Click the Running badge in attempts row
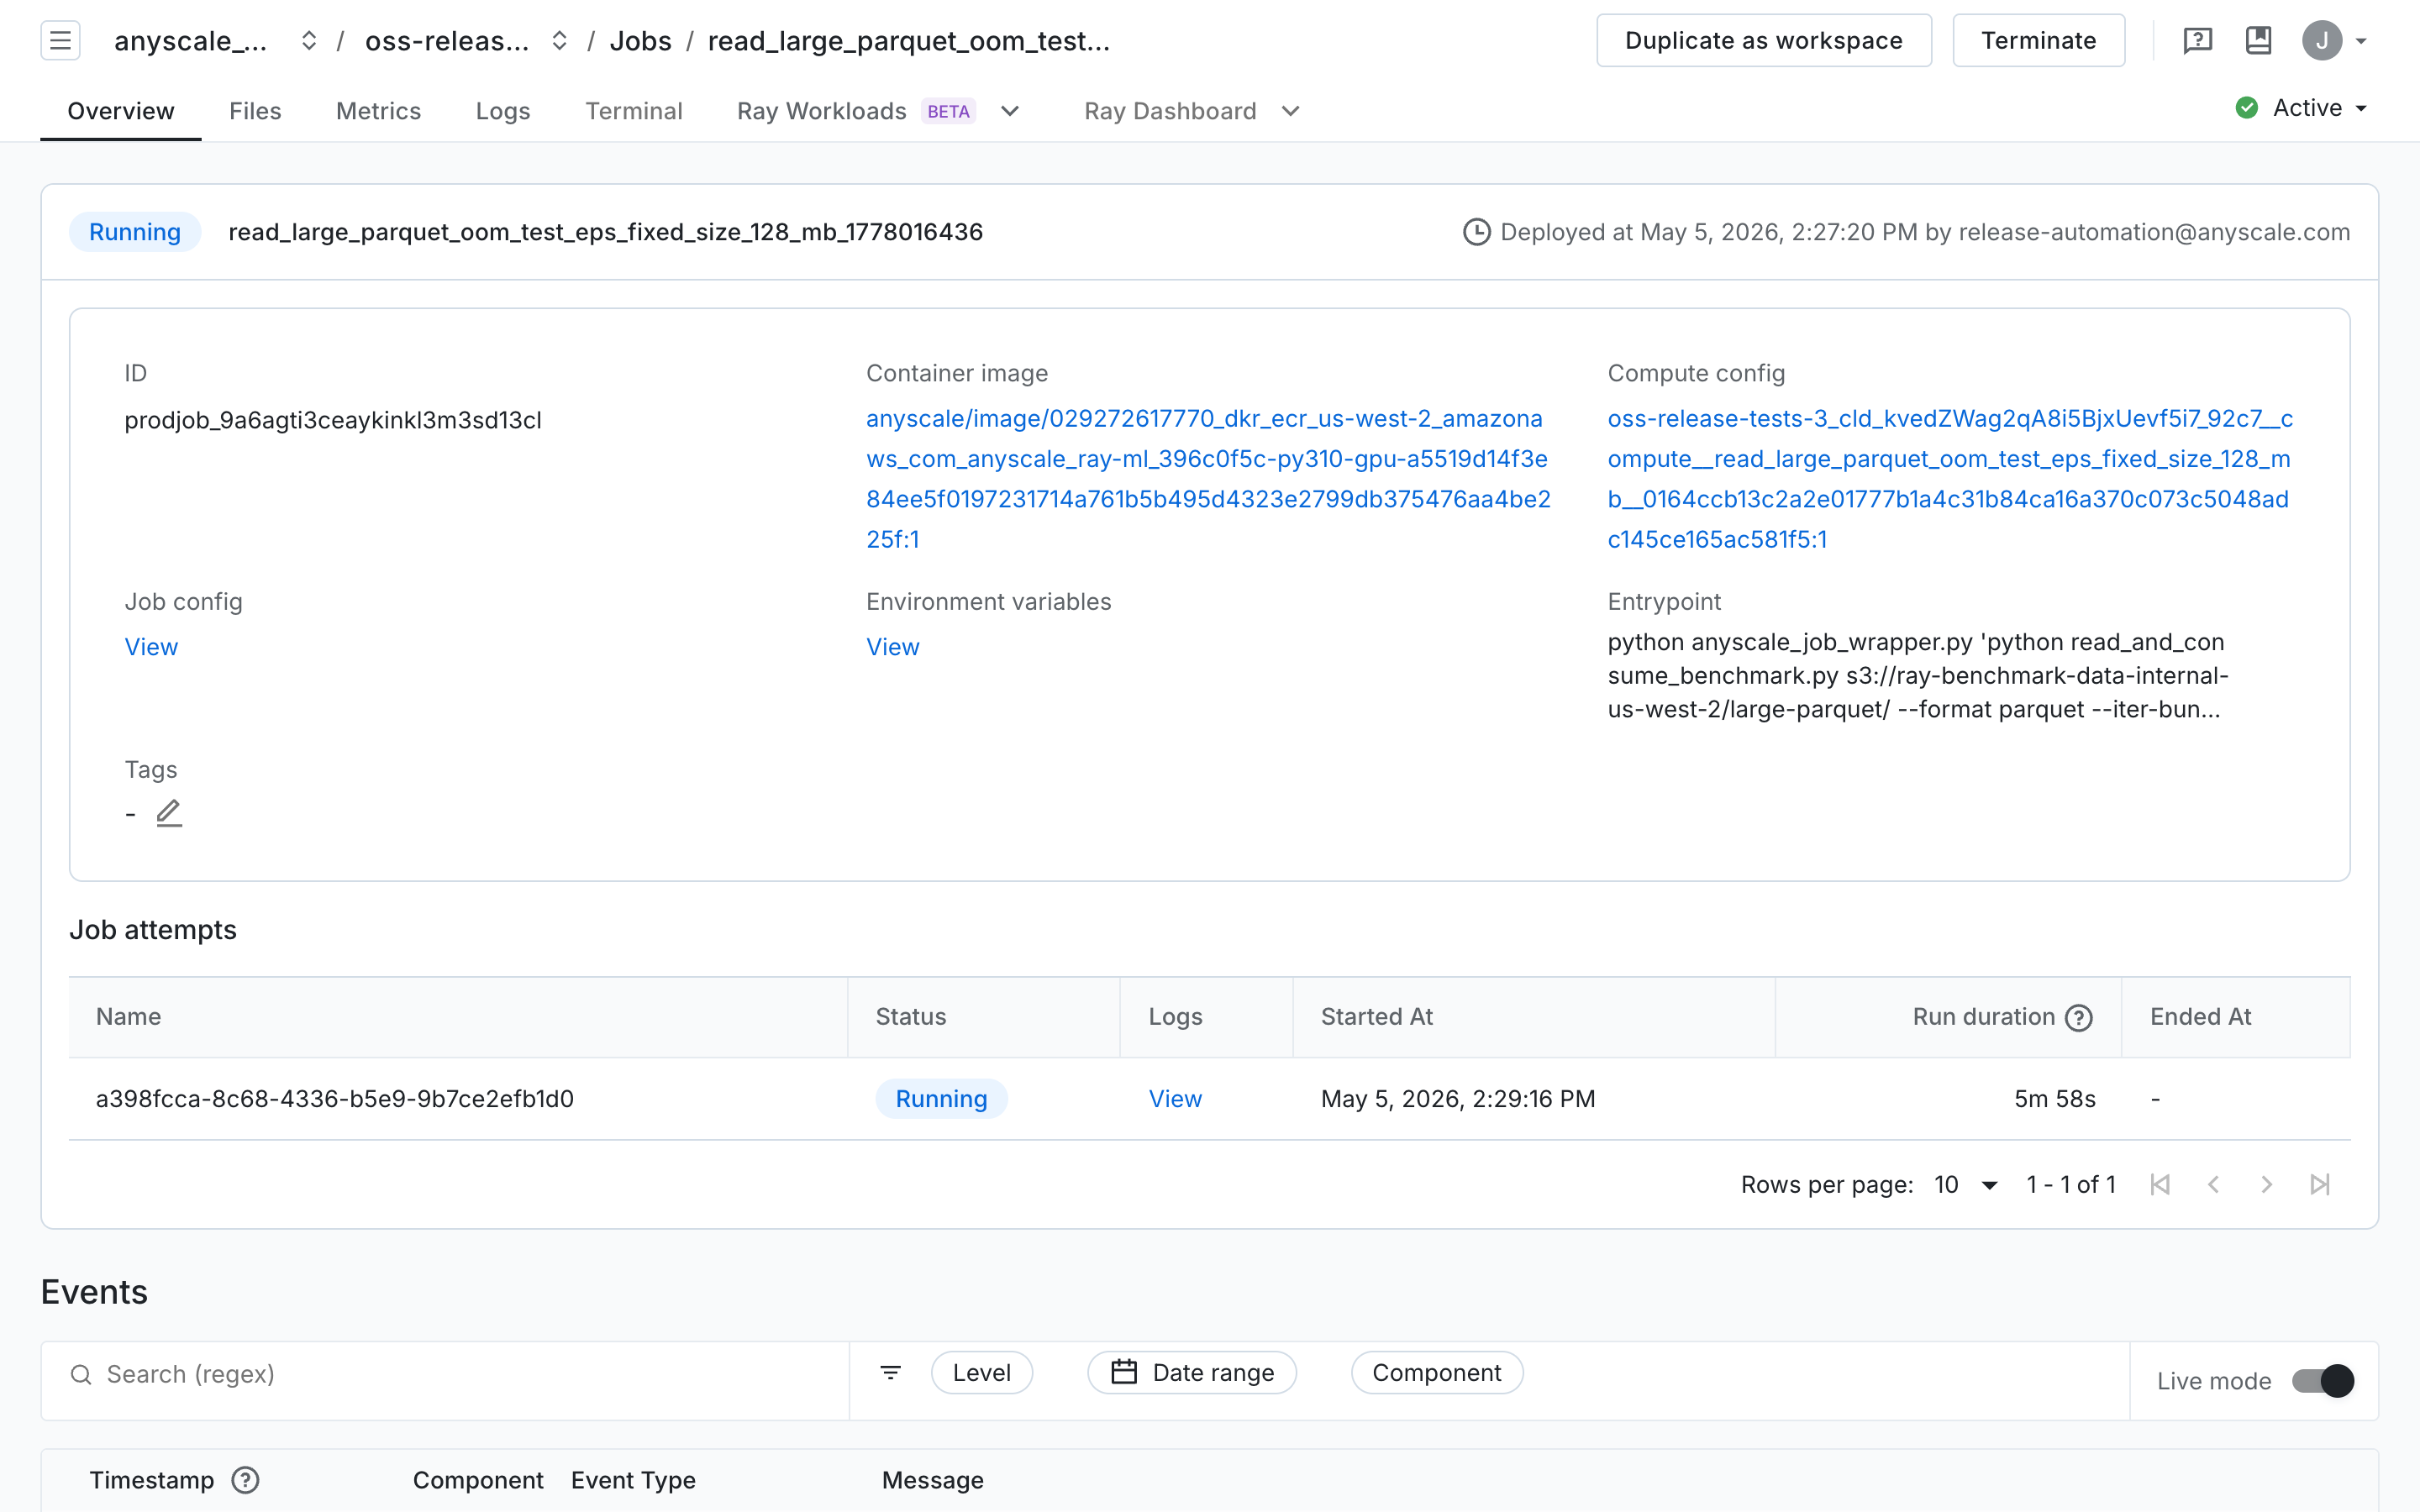Image resolution: width=2420 pixels, height=1512 pixels. click(941, 1099)
